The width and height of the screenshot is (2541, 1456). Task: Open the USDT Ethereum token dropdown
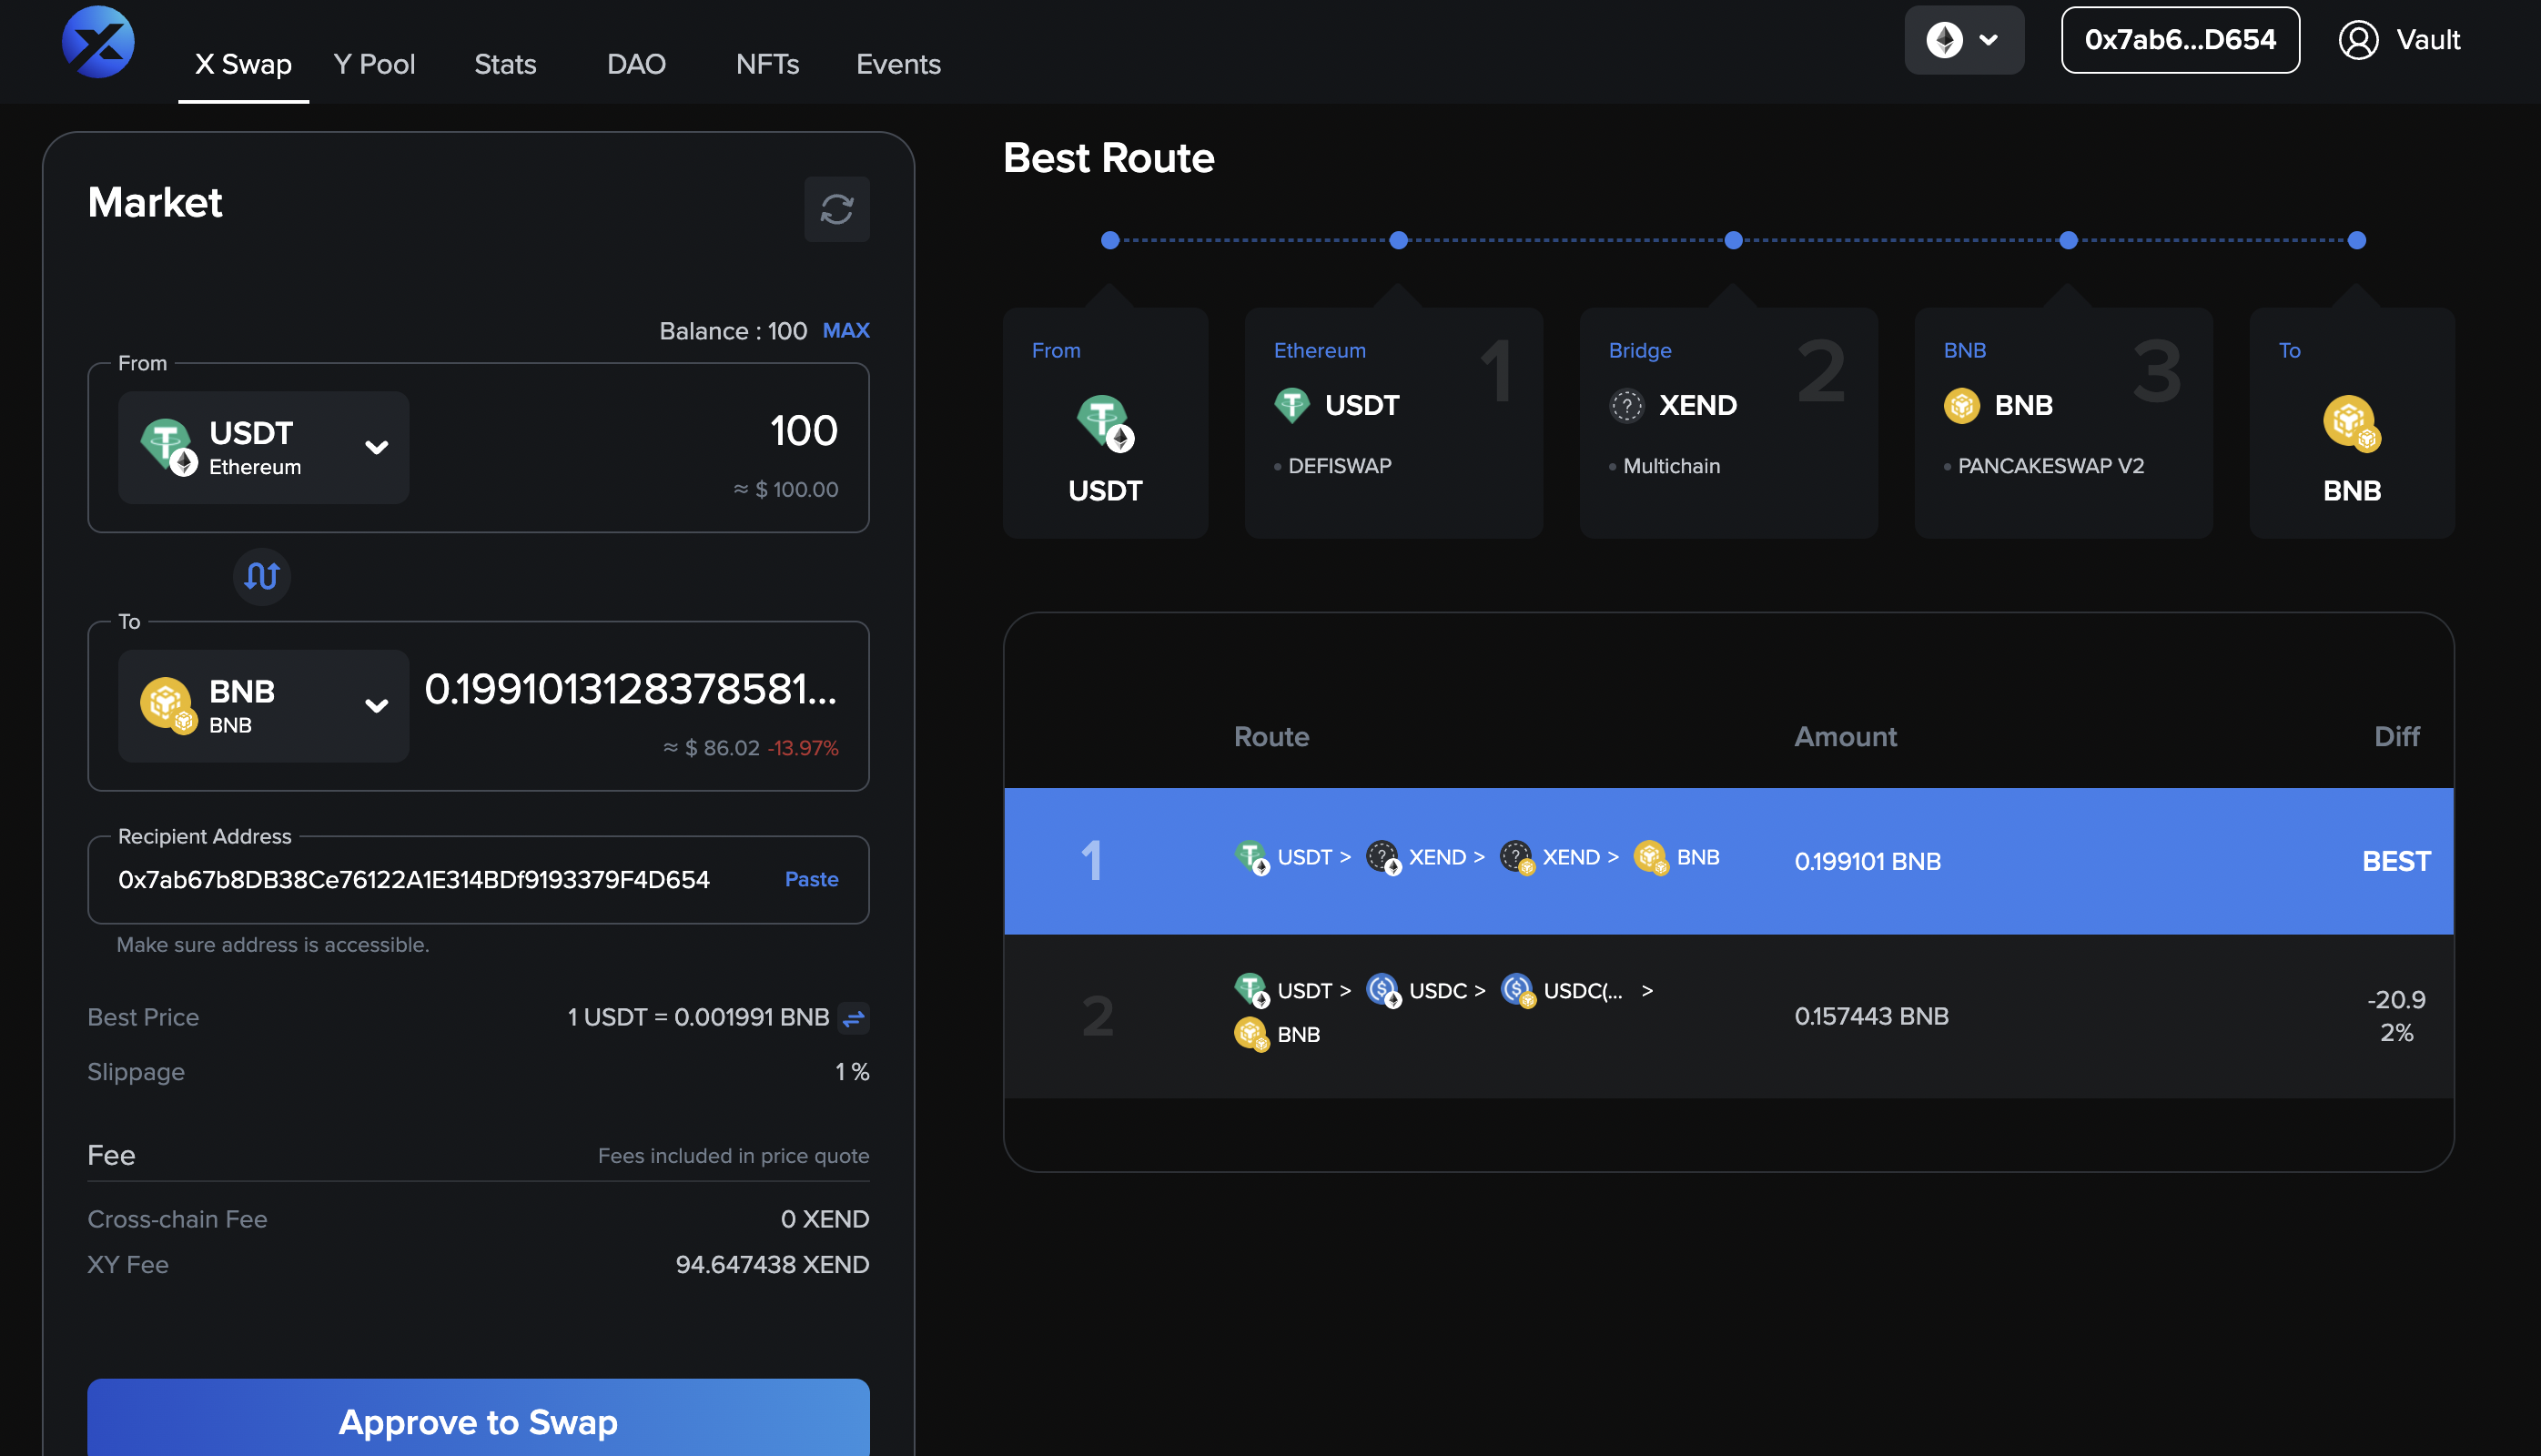click(263, 447)
